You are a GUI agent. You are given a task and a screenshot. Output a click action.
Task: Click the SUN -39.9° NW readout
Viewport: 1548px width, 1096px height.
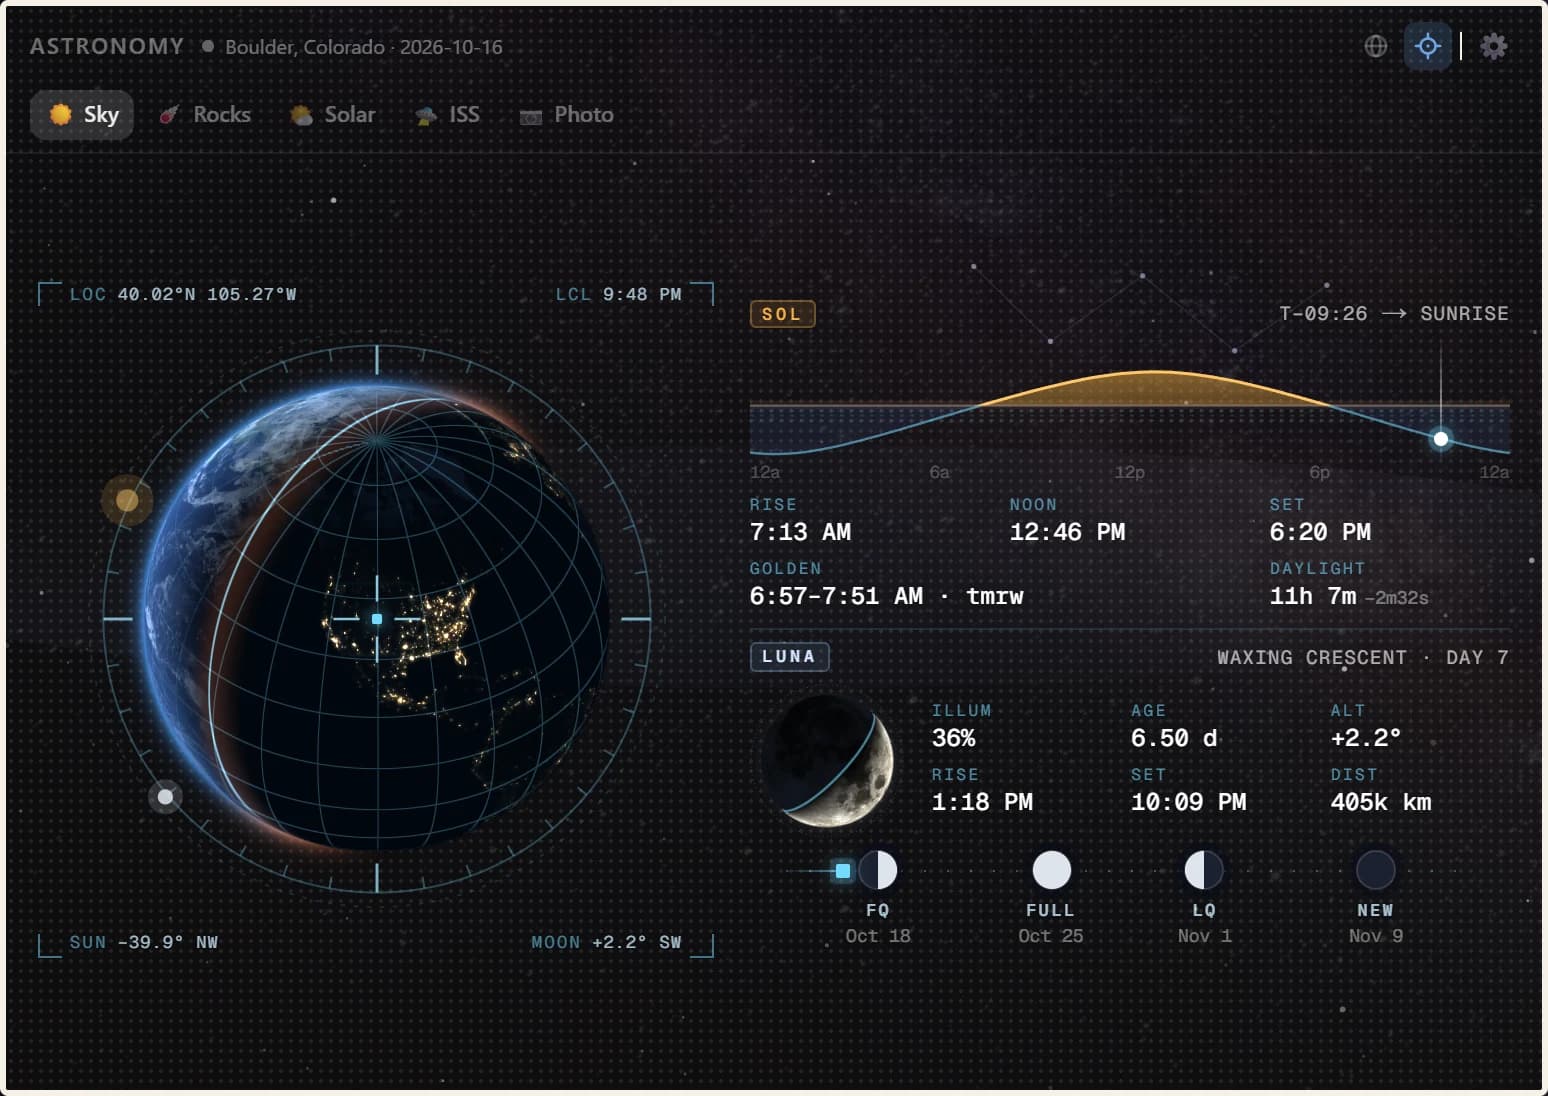[143, 942]
